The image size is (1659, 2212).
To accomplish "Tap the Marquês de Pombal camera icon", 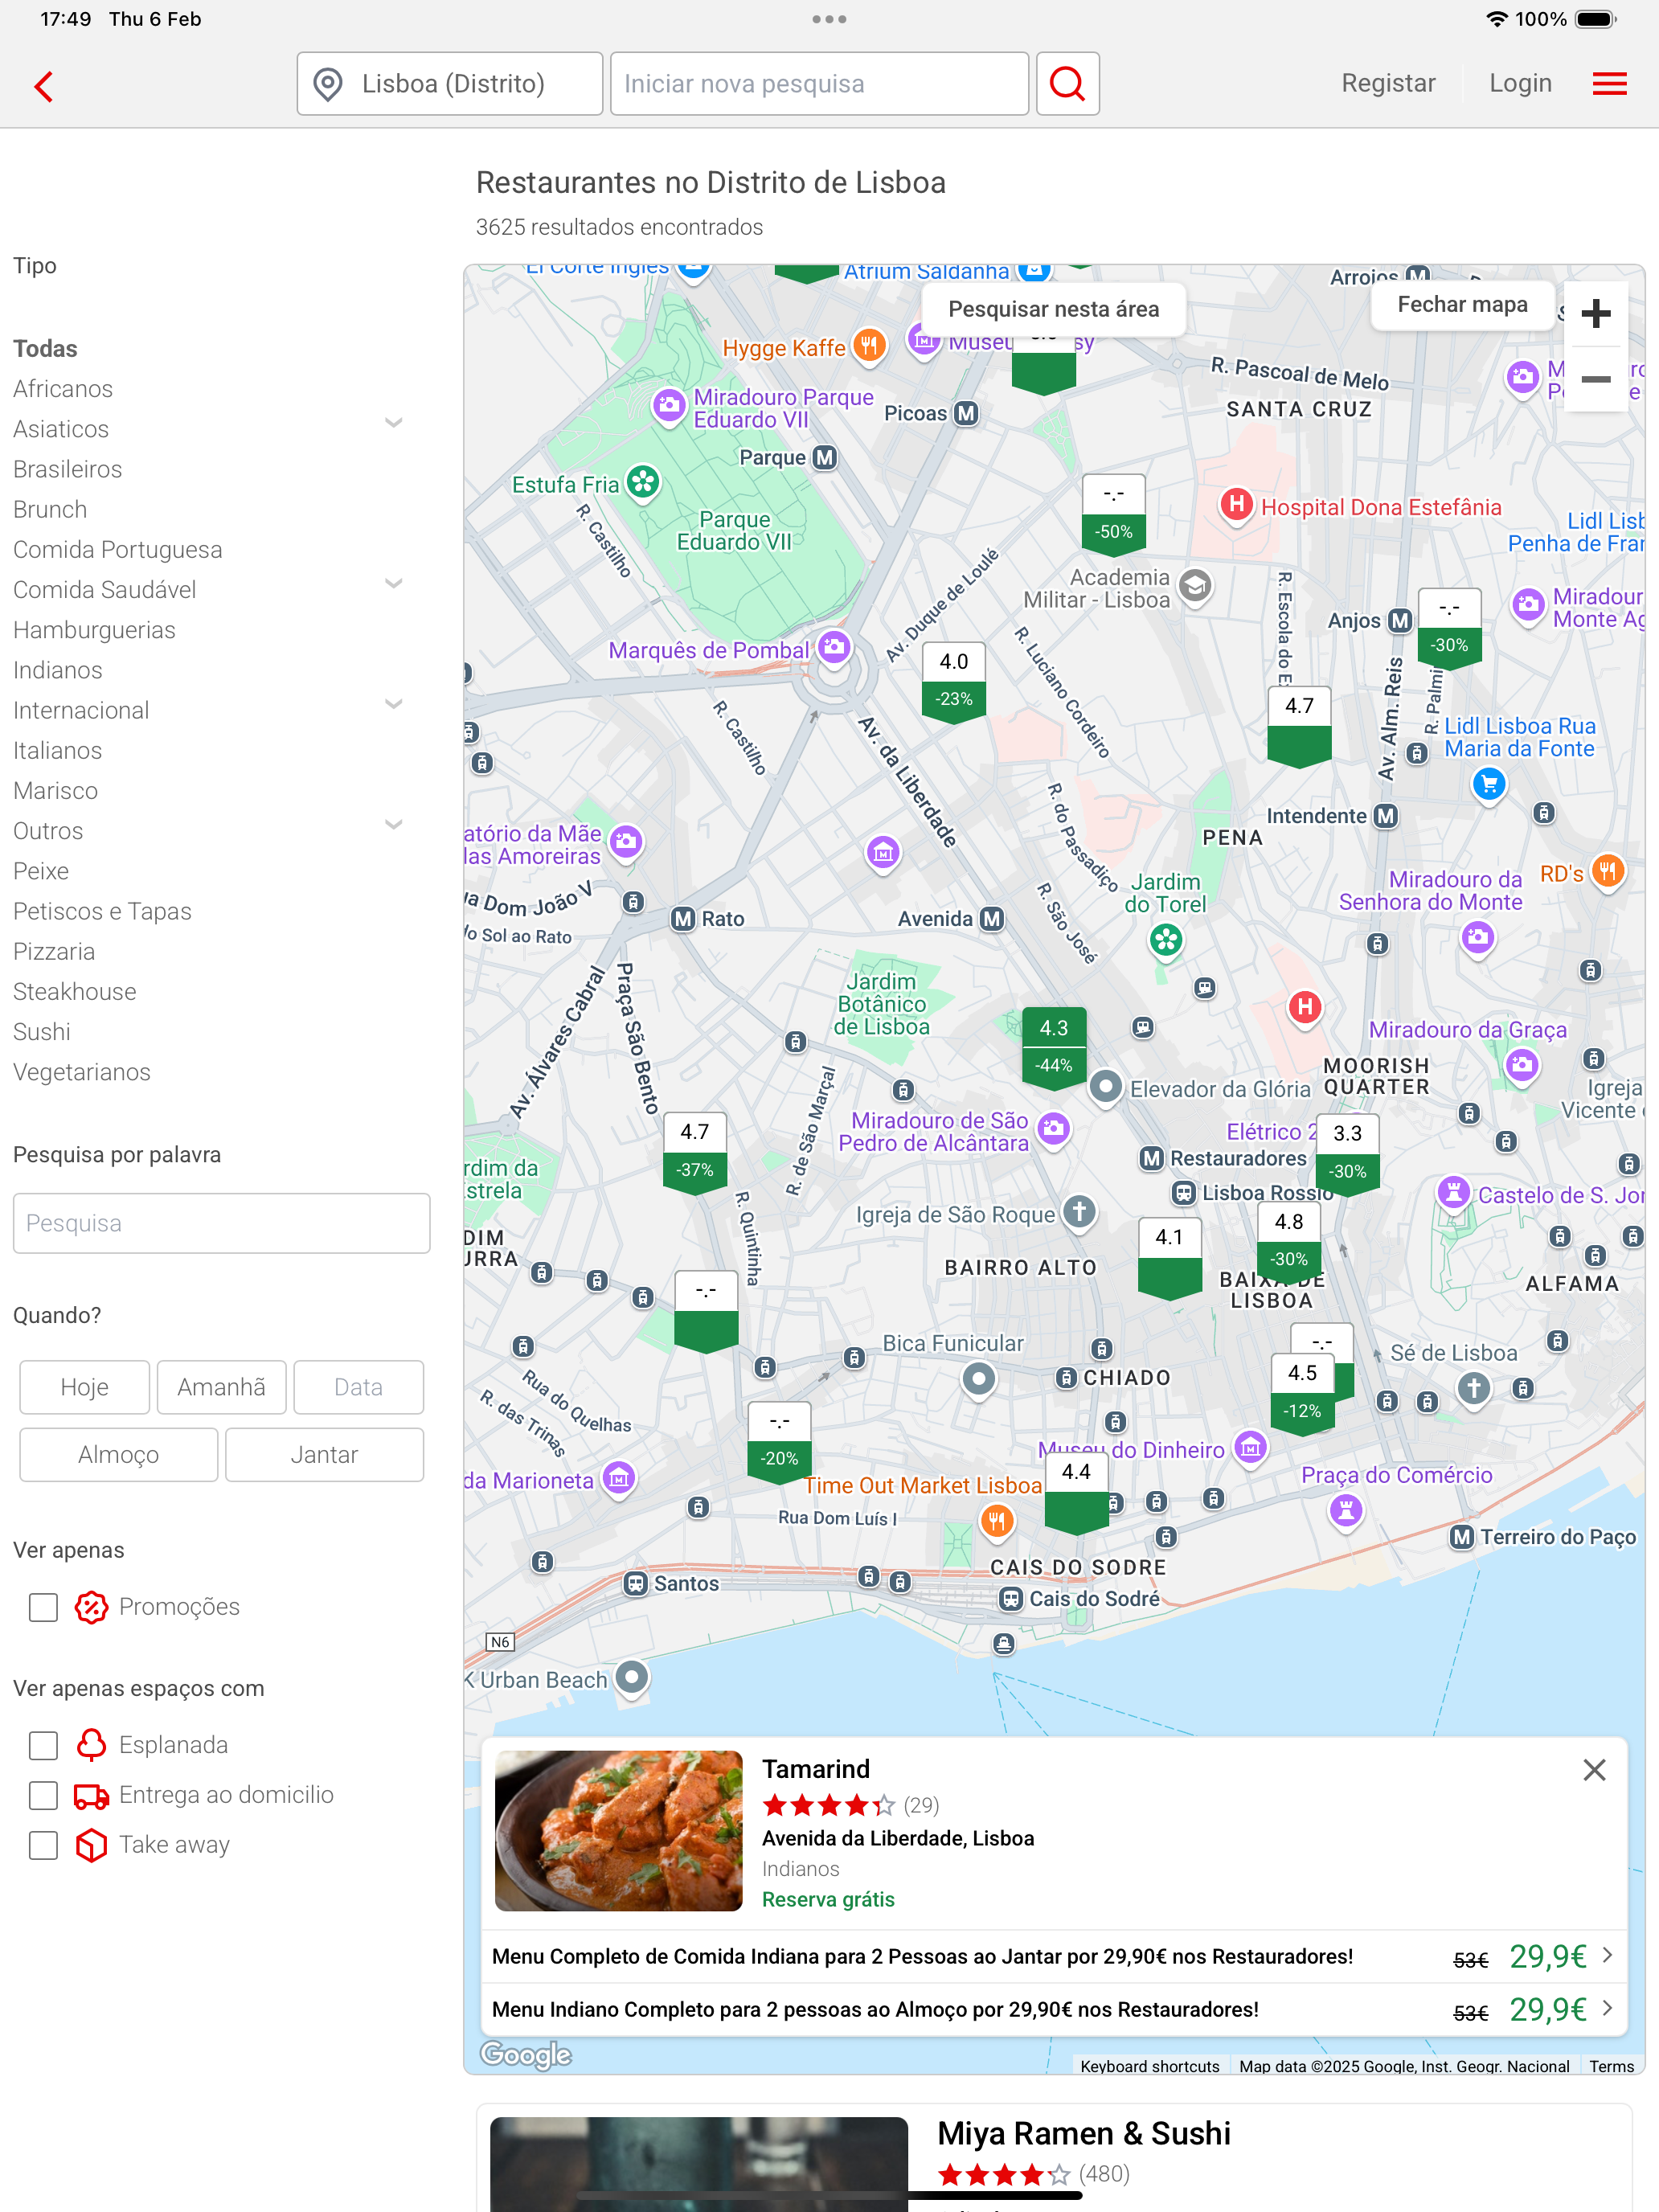I will tap(834, 647).
